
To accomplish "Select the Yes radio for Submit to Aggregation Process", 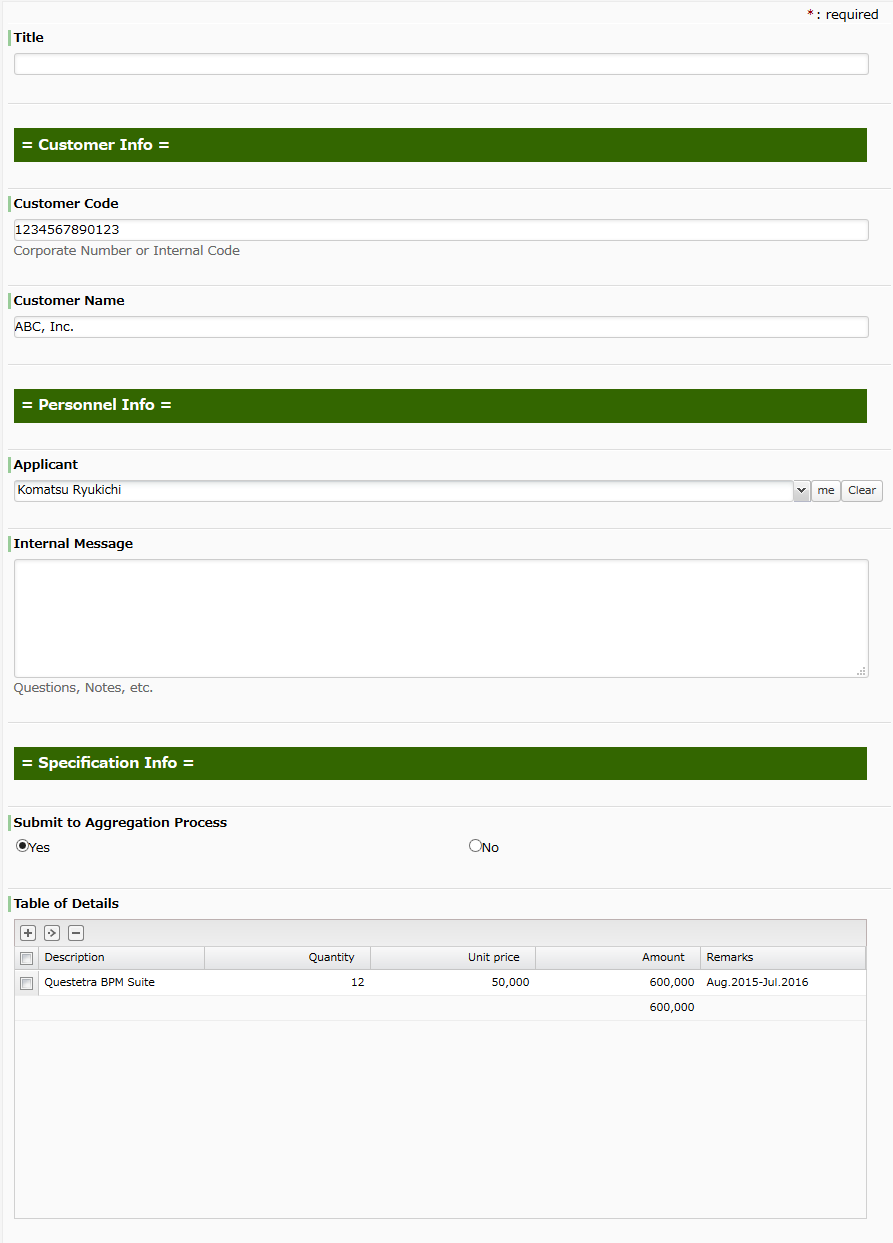I will [x=21, y=845].
